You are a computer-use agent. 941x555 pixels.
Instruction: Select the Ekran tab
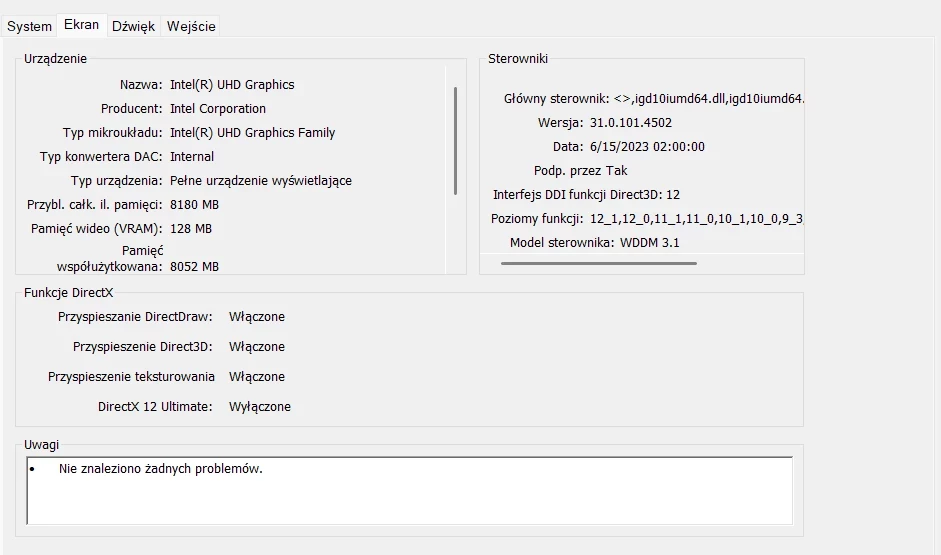(82, 25)
